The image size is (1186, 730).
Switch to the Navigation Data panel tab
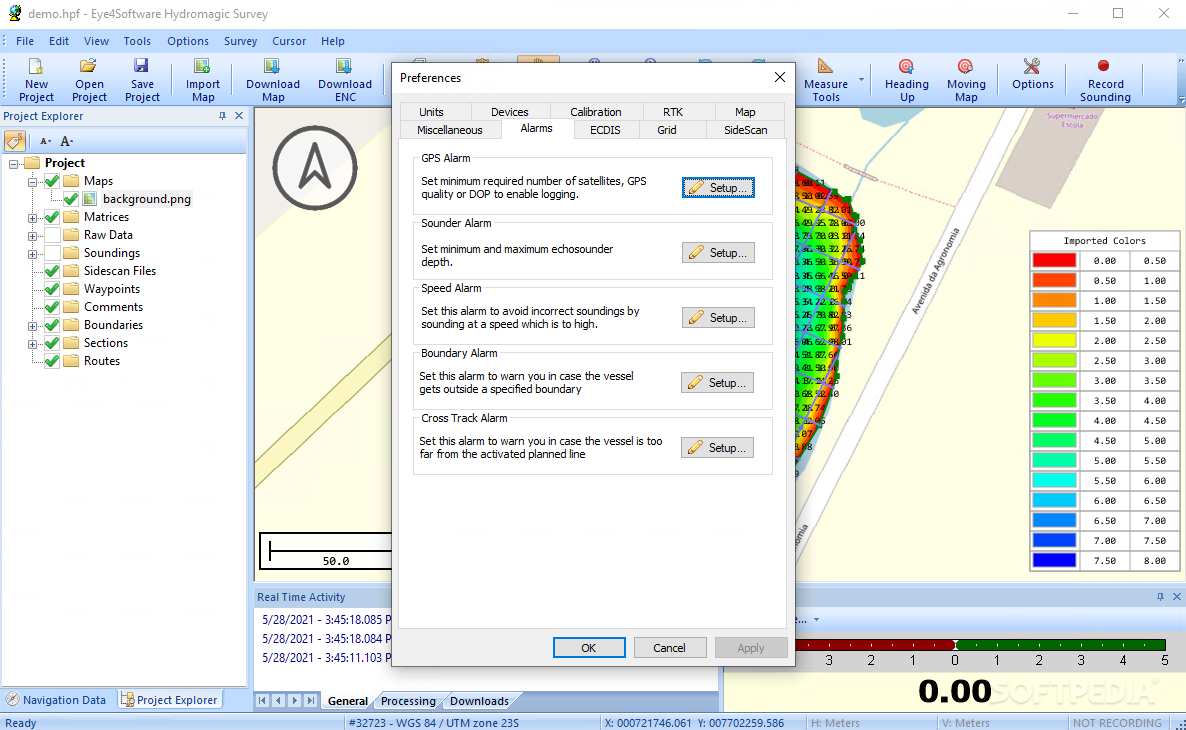click(x=56, y=700)
